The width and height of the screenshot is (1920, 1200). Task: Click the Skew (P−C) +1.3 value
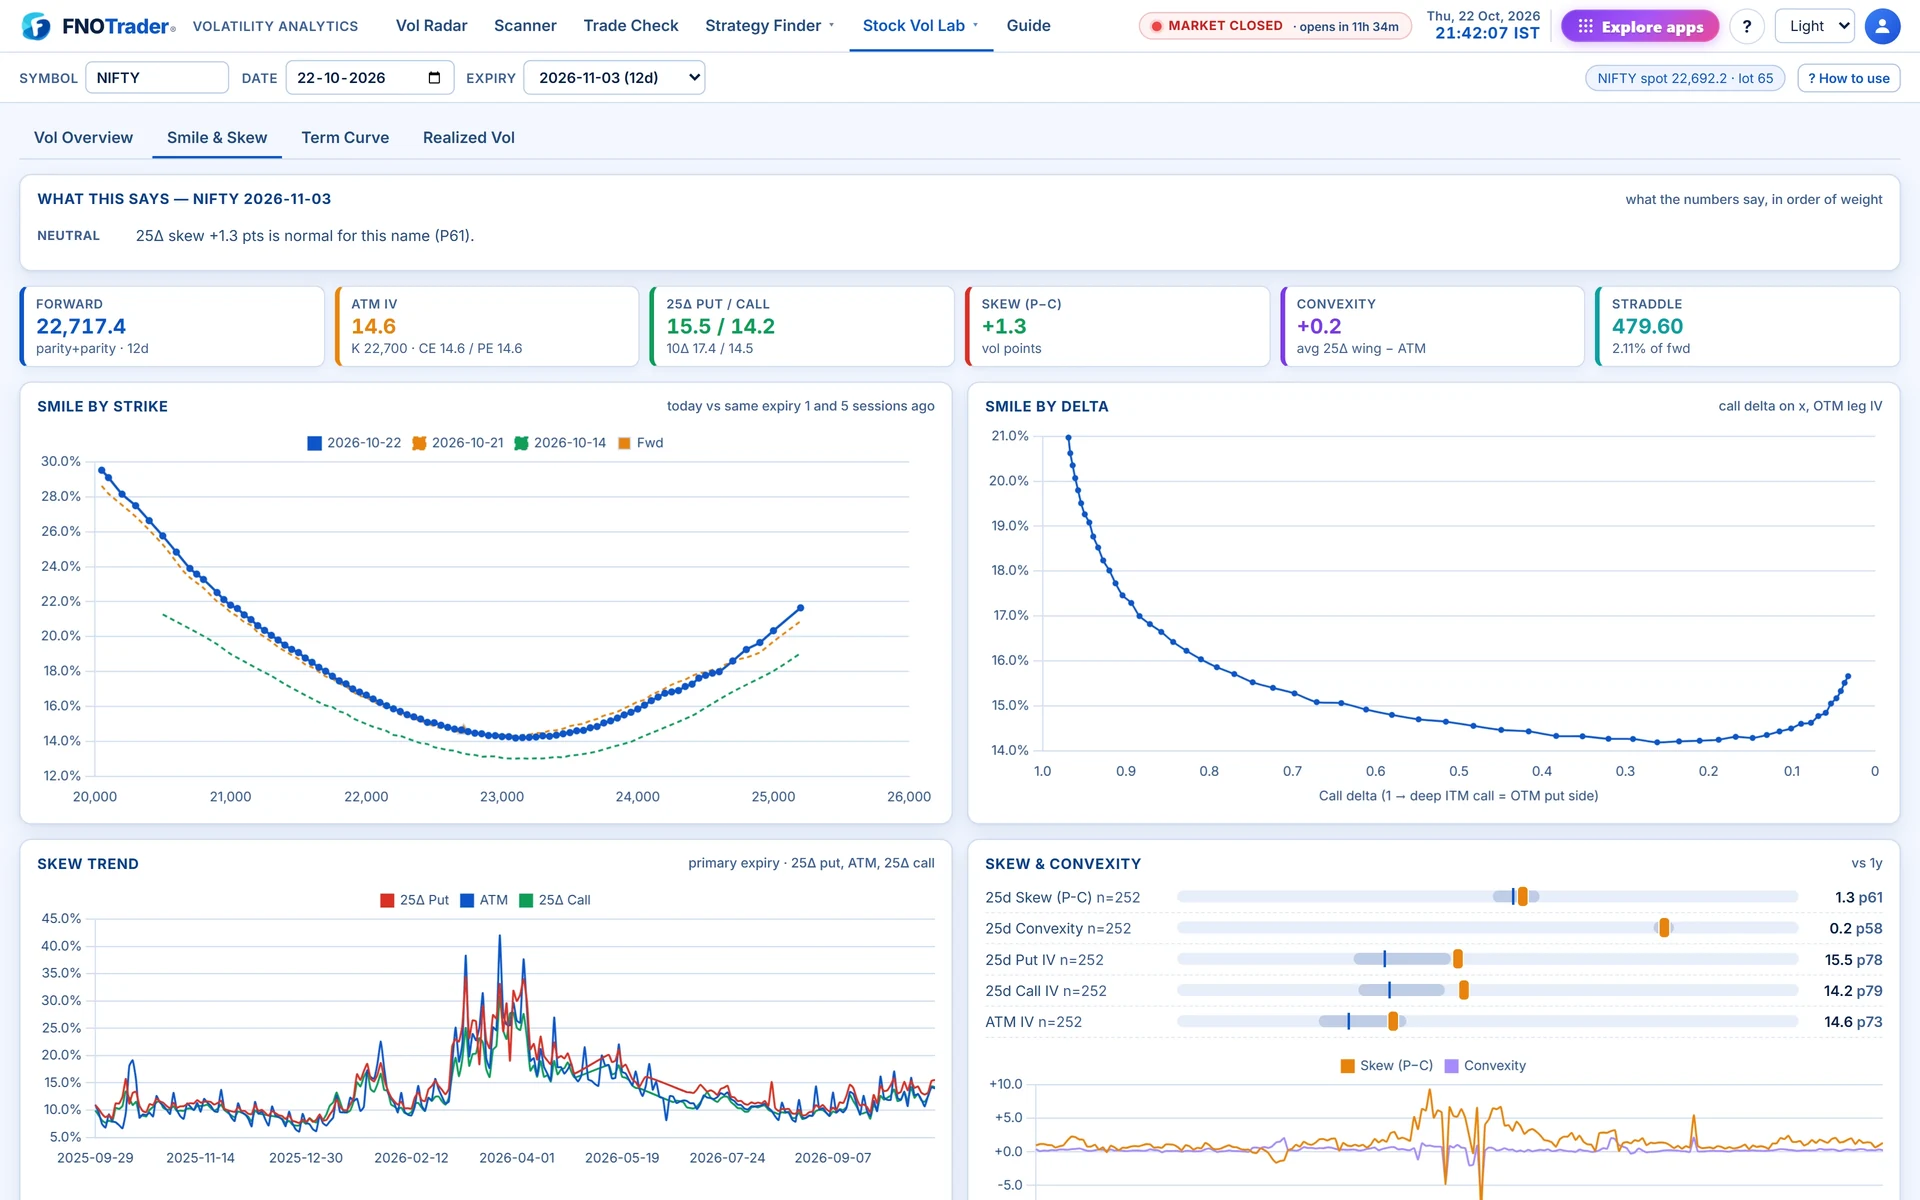pyautogui.click(x=1004, y=326)
